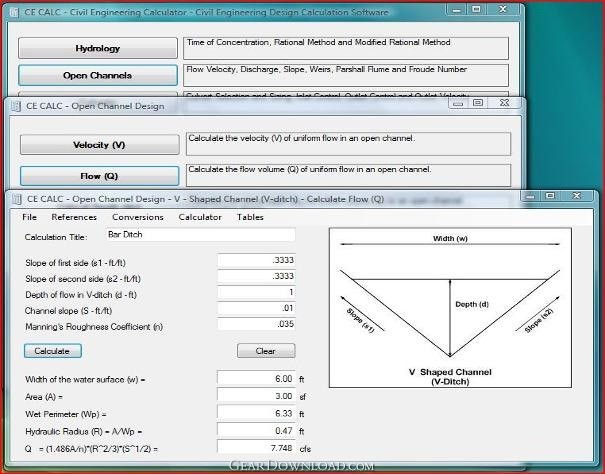
Task: Click Flow (Q) description text box
Action: pos(348,175)
